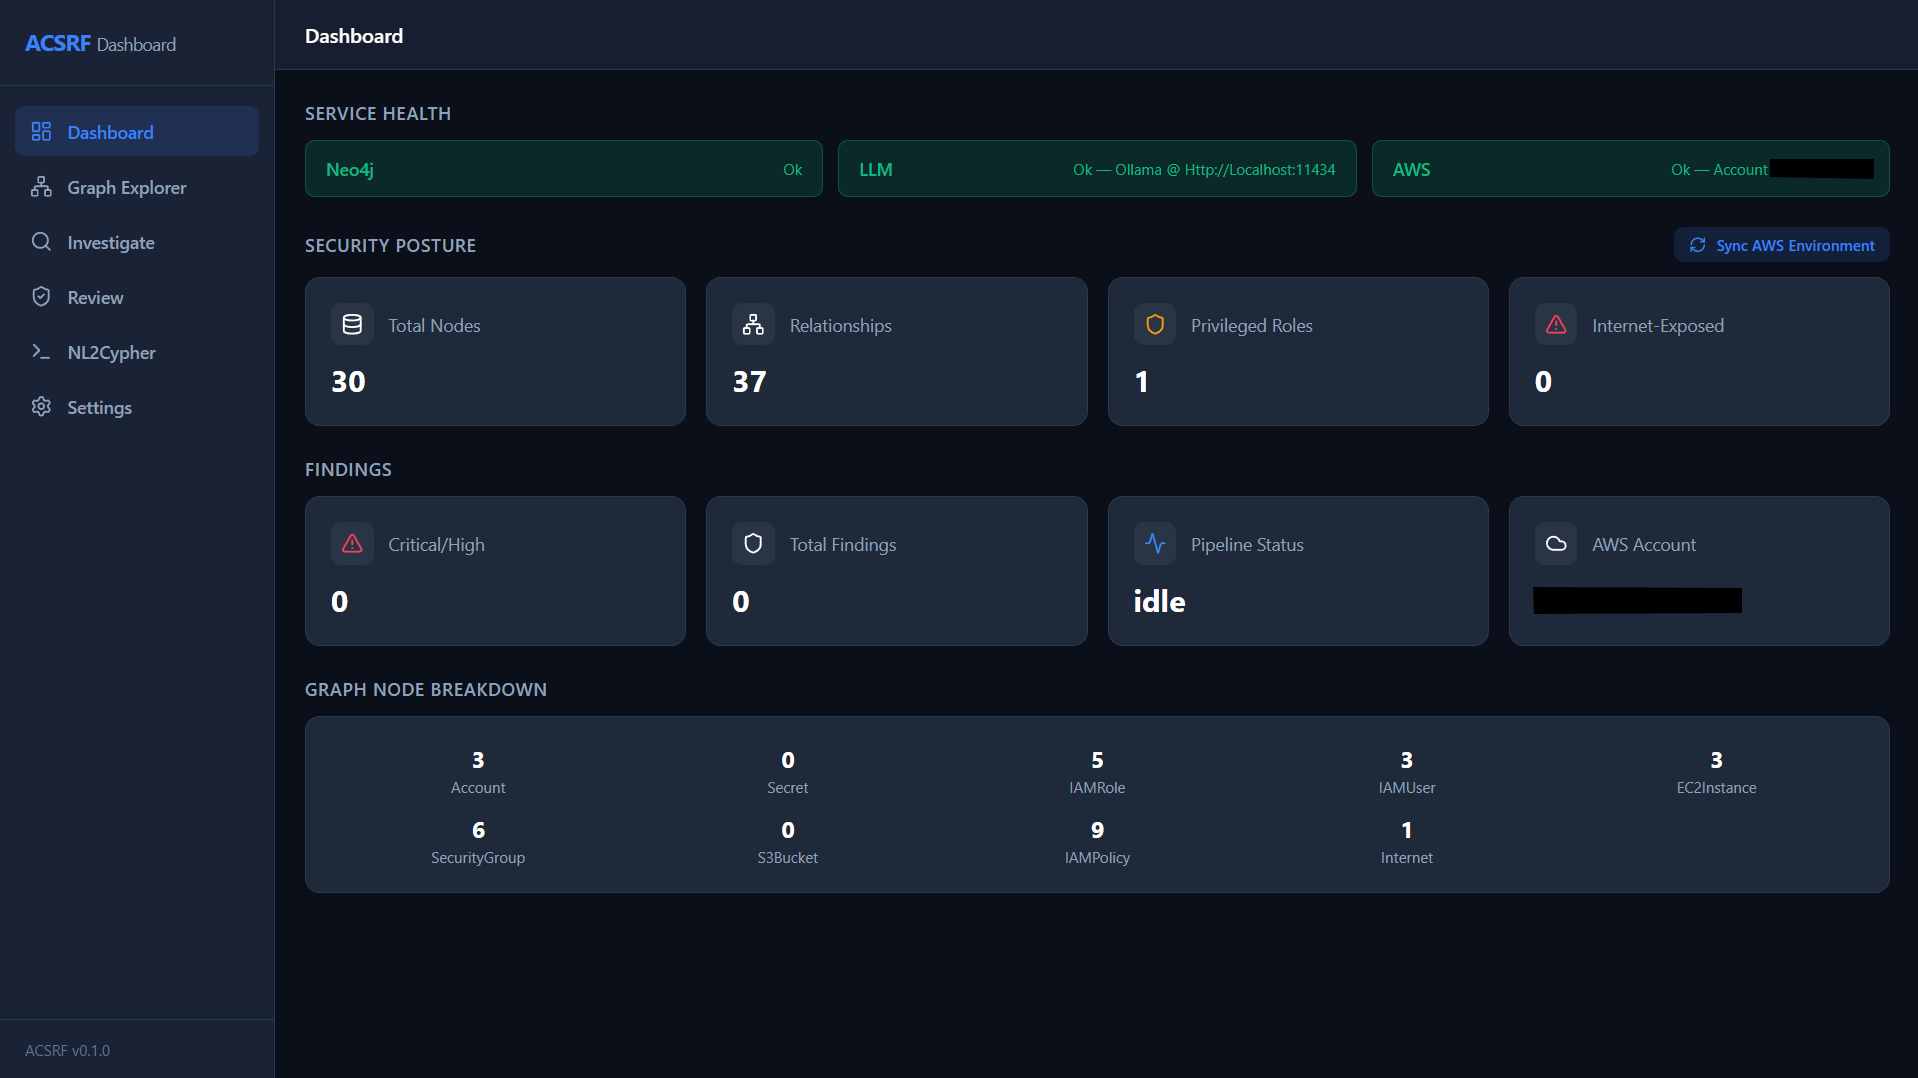Go to the Investigate page
This screenshot has height=1078, width=1918.
(137, 242)
